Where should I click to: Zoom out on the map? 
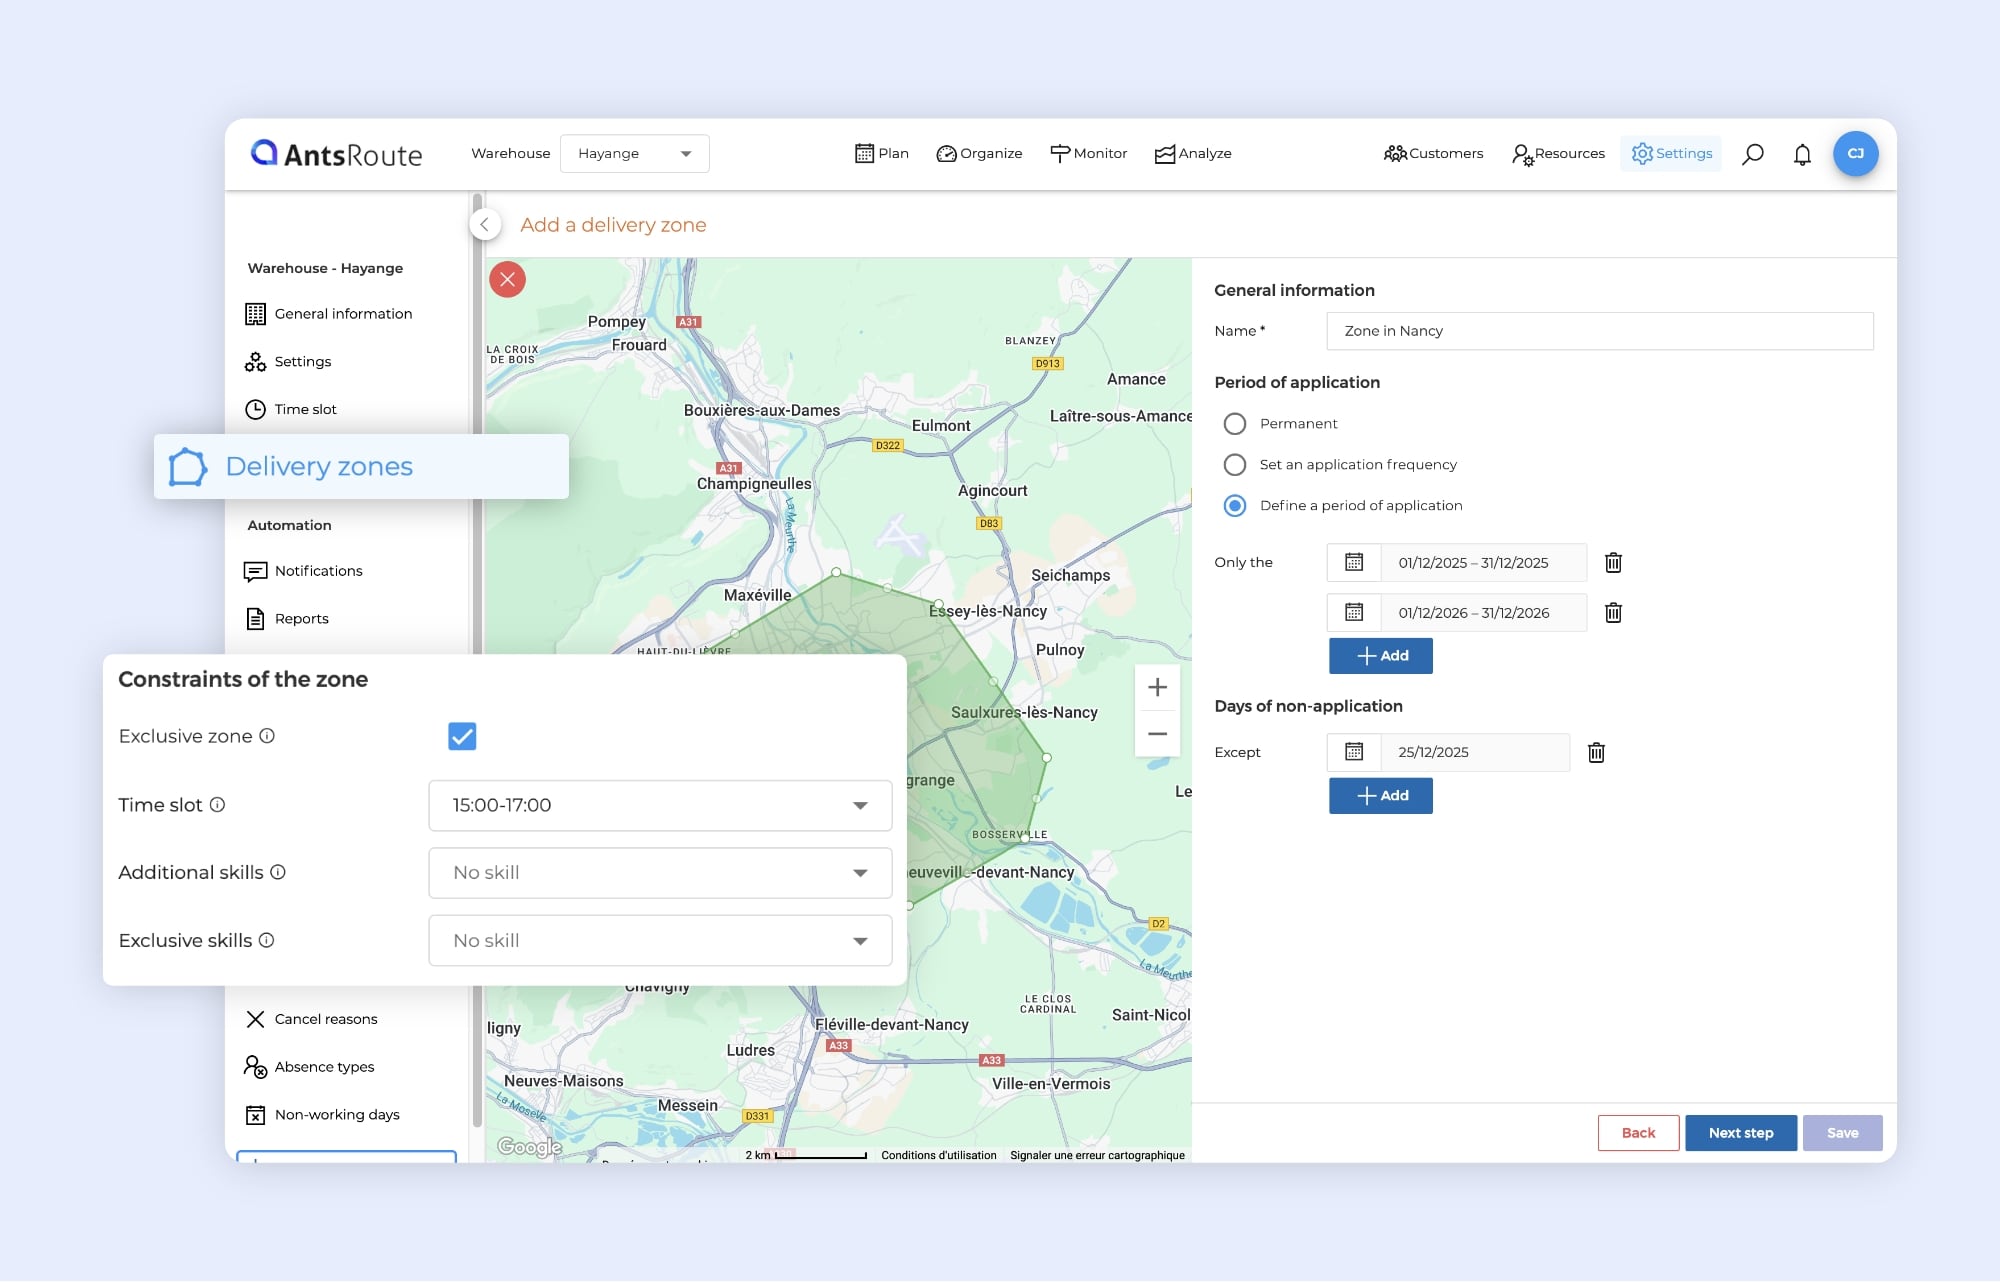[x=1157, y=734]
